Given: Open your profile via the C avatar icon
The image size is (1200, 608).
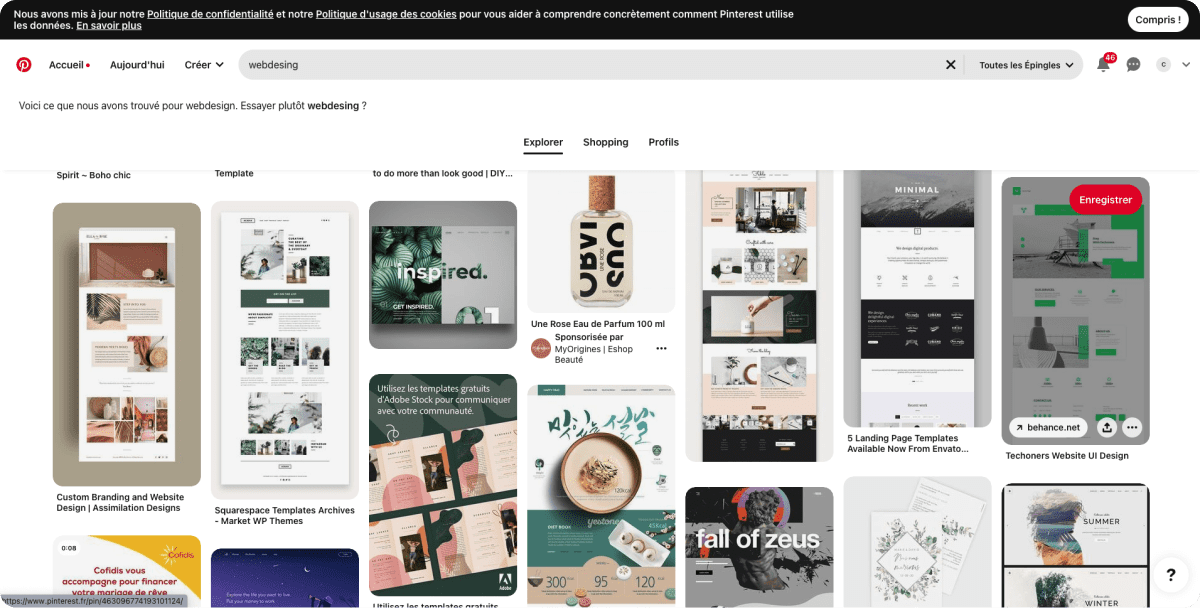Looking at the screenshot, I should tap(1163, 64).
